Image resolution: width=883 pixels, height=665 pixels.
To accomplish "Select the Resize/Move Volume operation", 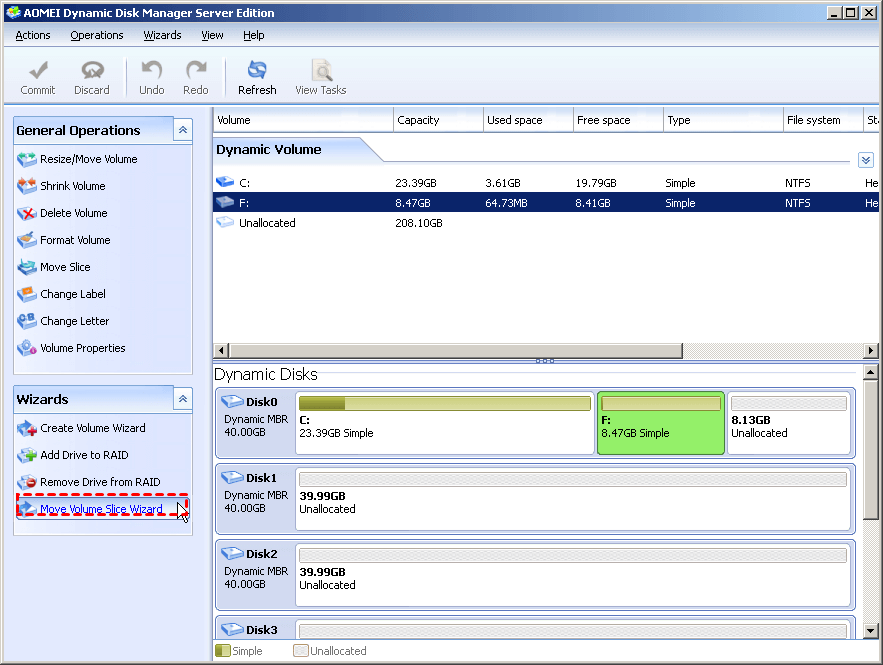I will [x=88, y=159].
